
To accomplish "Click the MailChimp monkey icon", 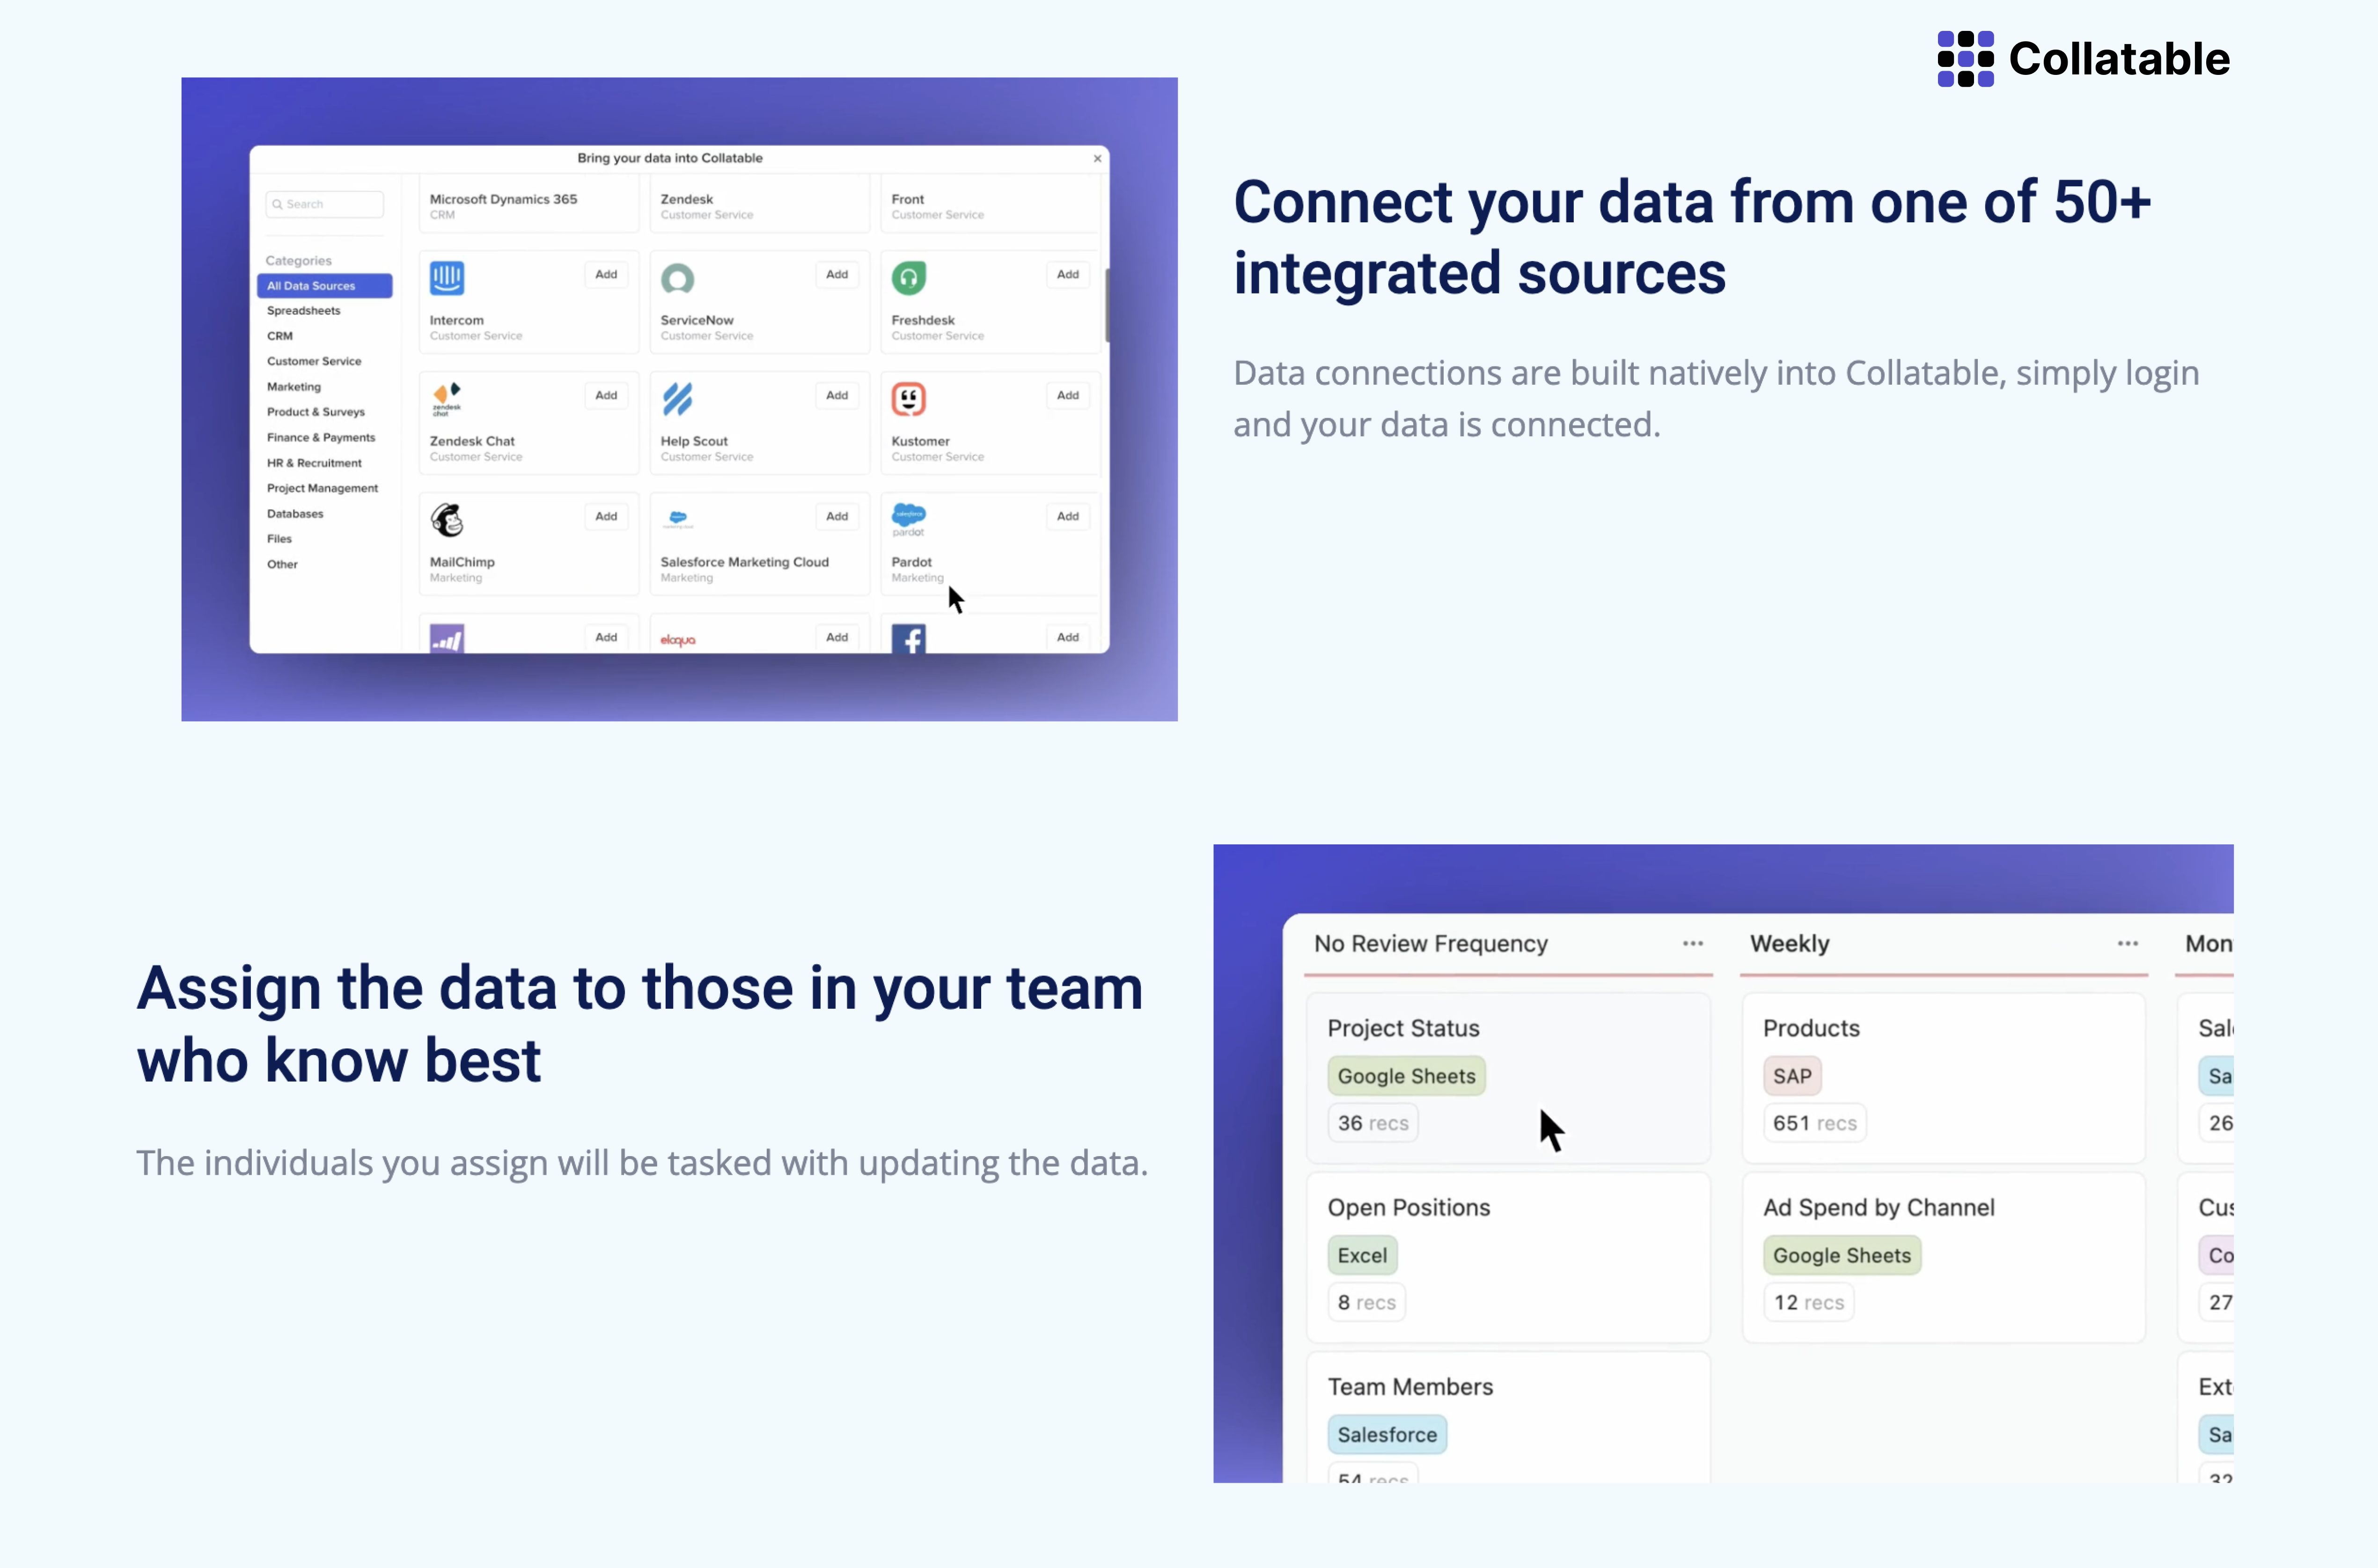I will point(447,520).
